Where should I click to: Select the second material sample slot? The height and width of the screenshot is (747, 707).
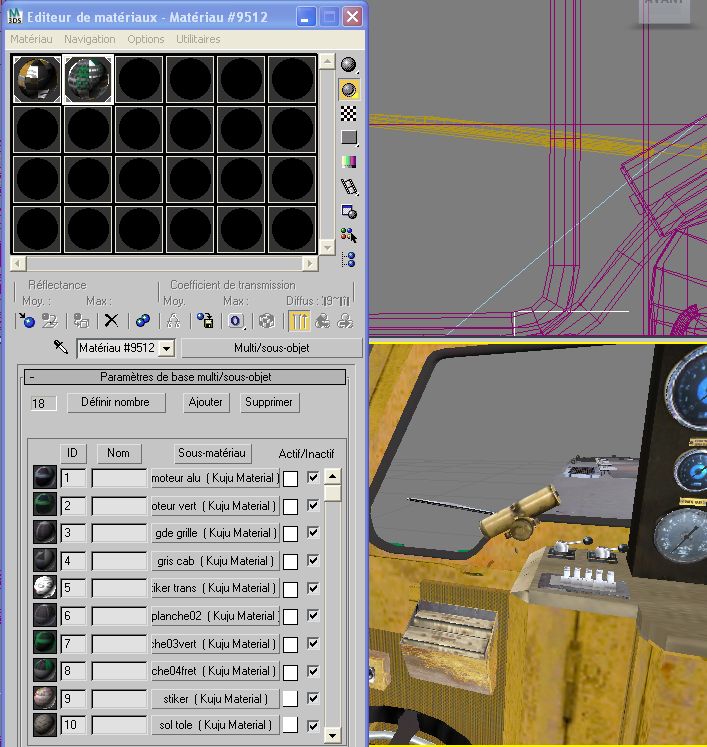(88, 79)
